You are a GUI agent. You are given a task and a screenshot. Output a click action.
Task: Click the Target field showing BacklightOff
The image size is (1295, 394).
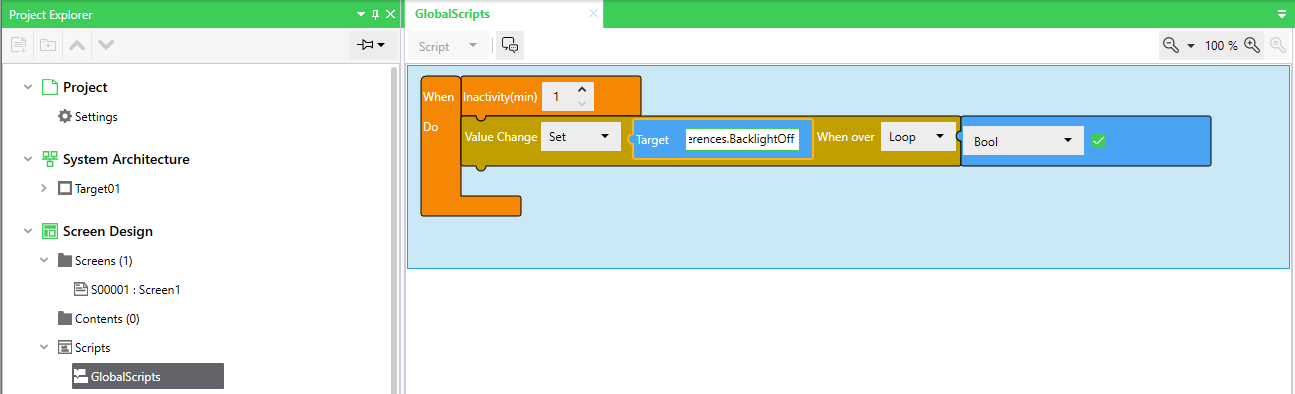[x=742, y=140]
